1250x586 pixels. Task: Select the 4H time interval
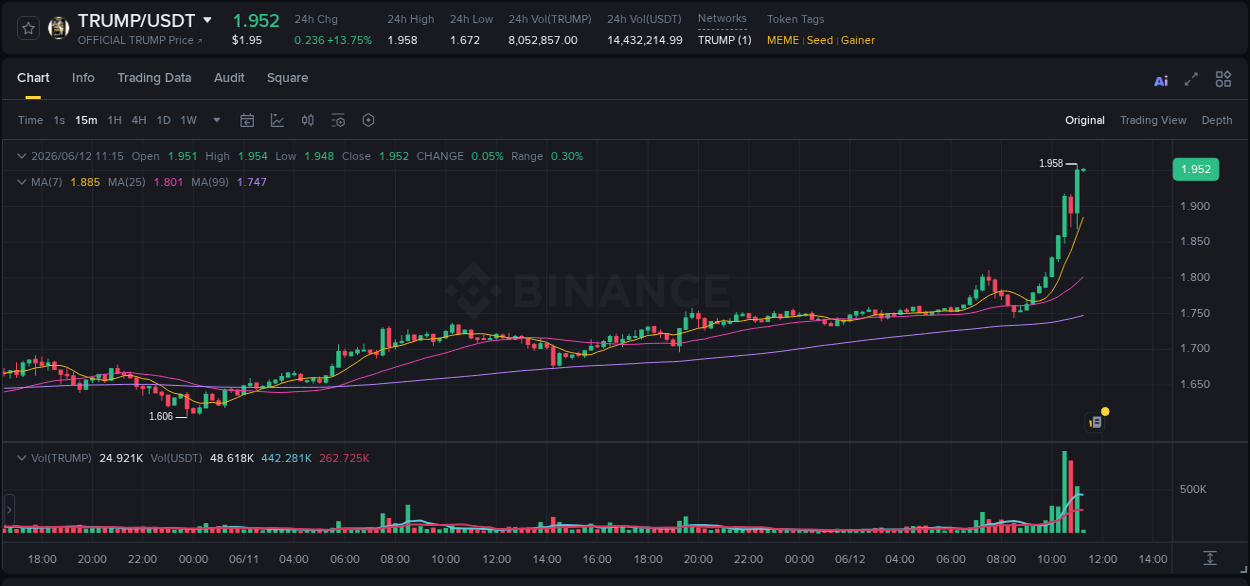139,120
